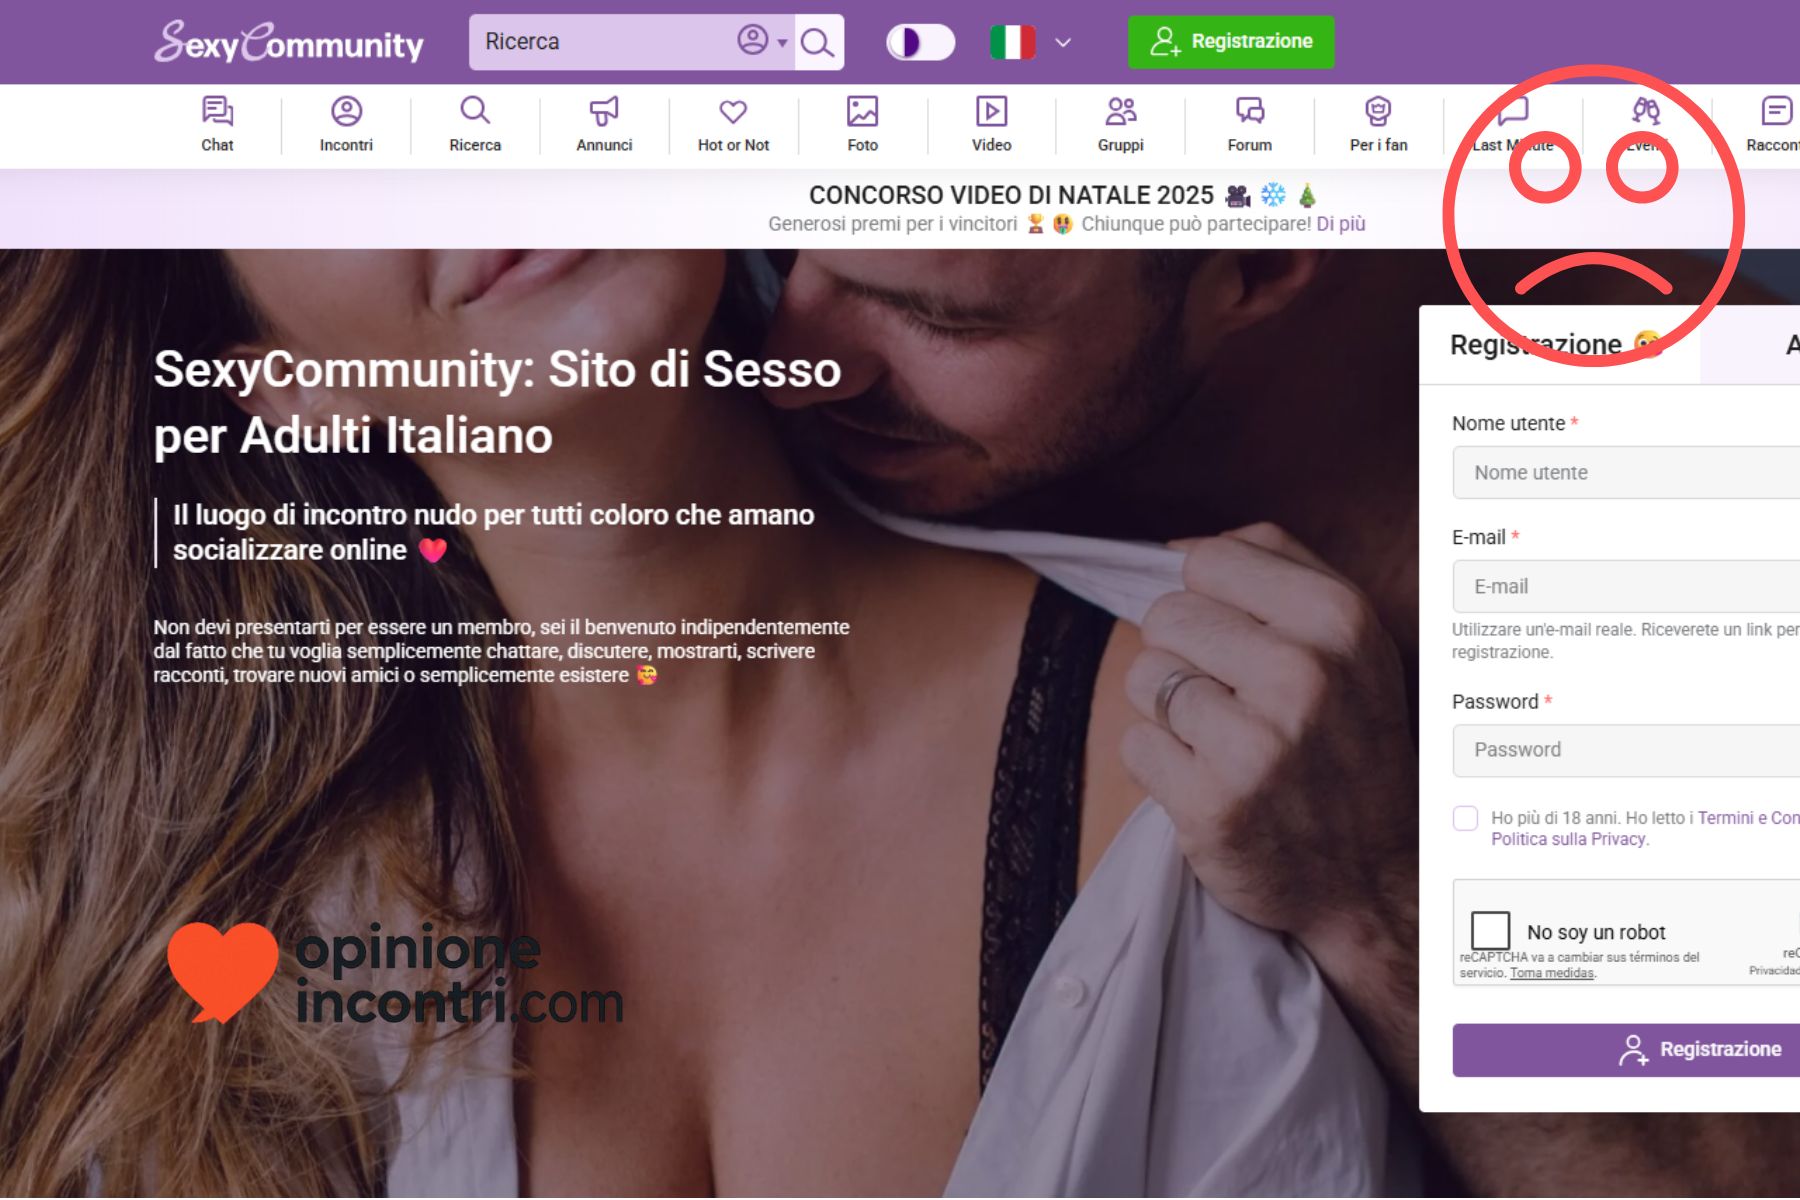Click into the E-mail field
1800x1200 pixels.
point(1626,586)
